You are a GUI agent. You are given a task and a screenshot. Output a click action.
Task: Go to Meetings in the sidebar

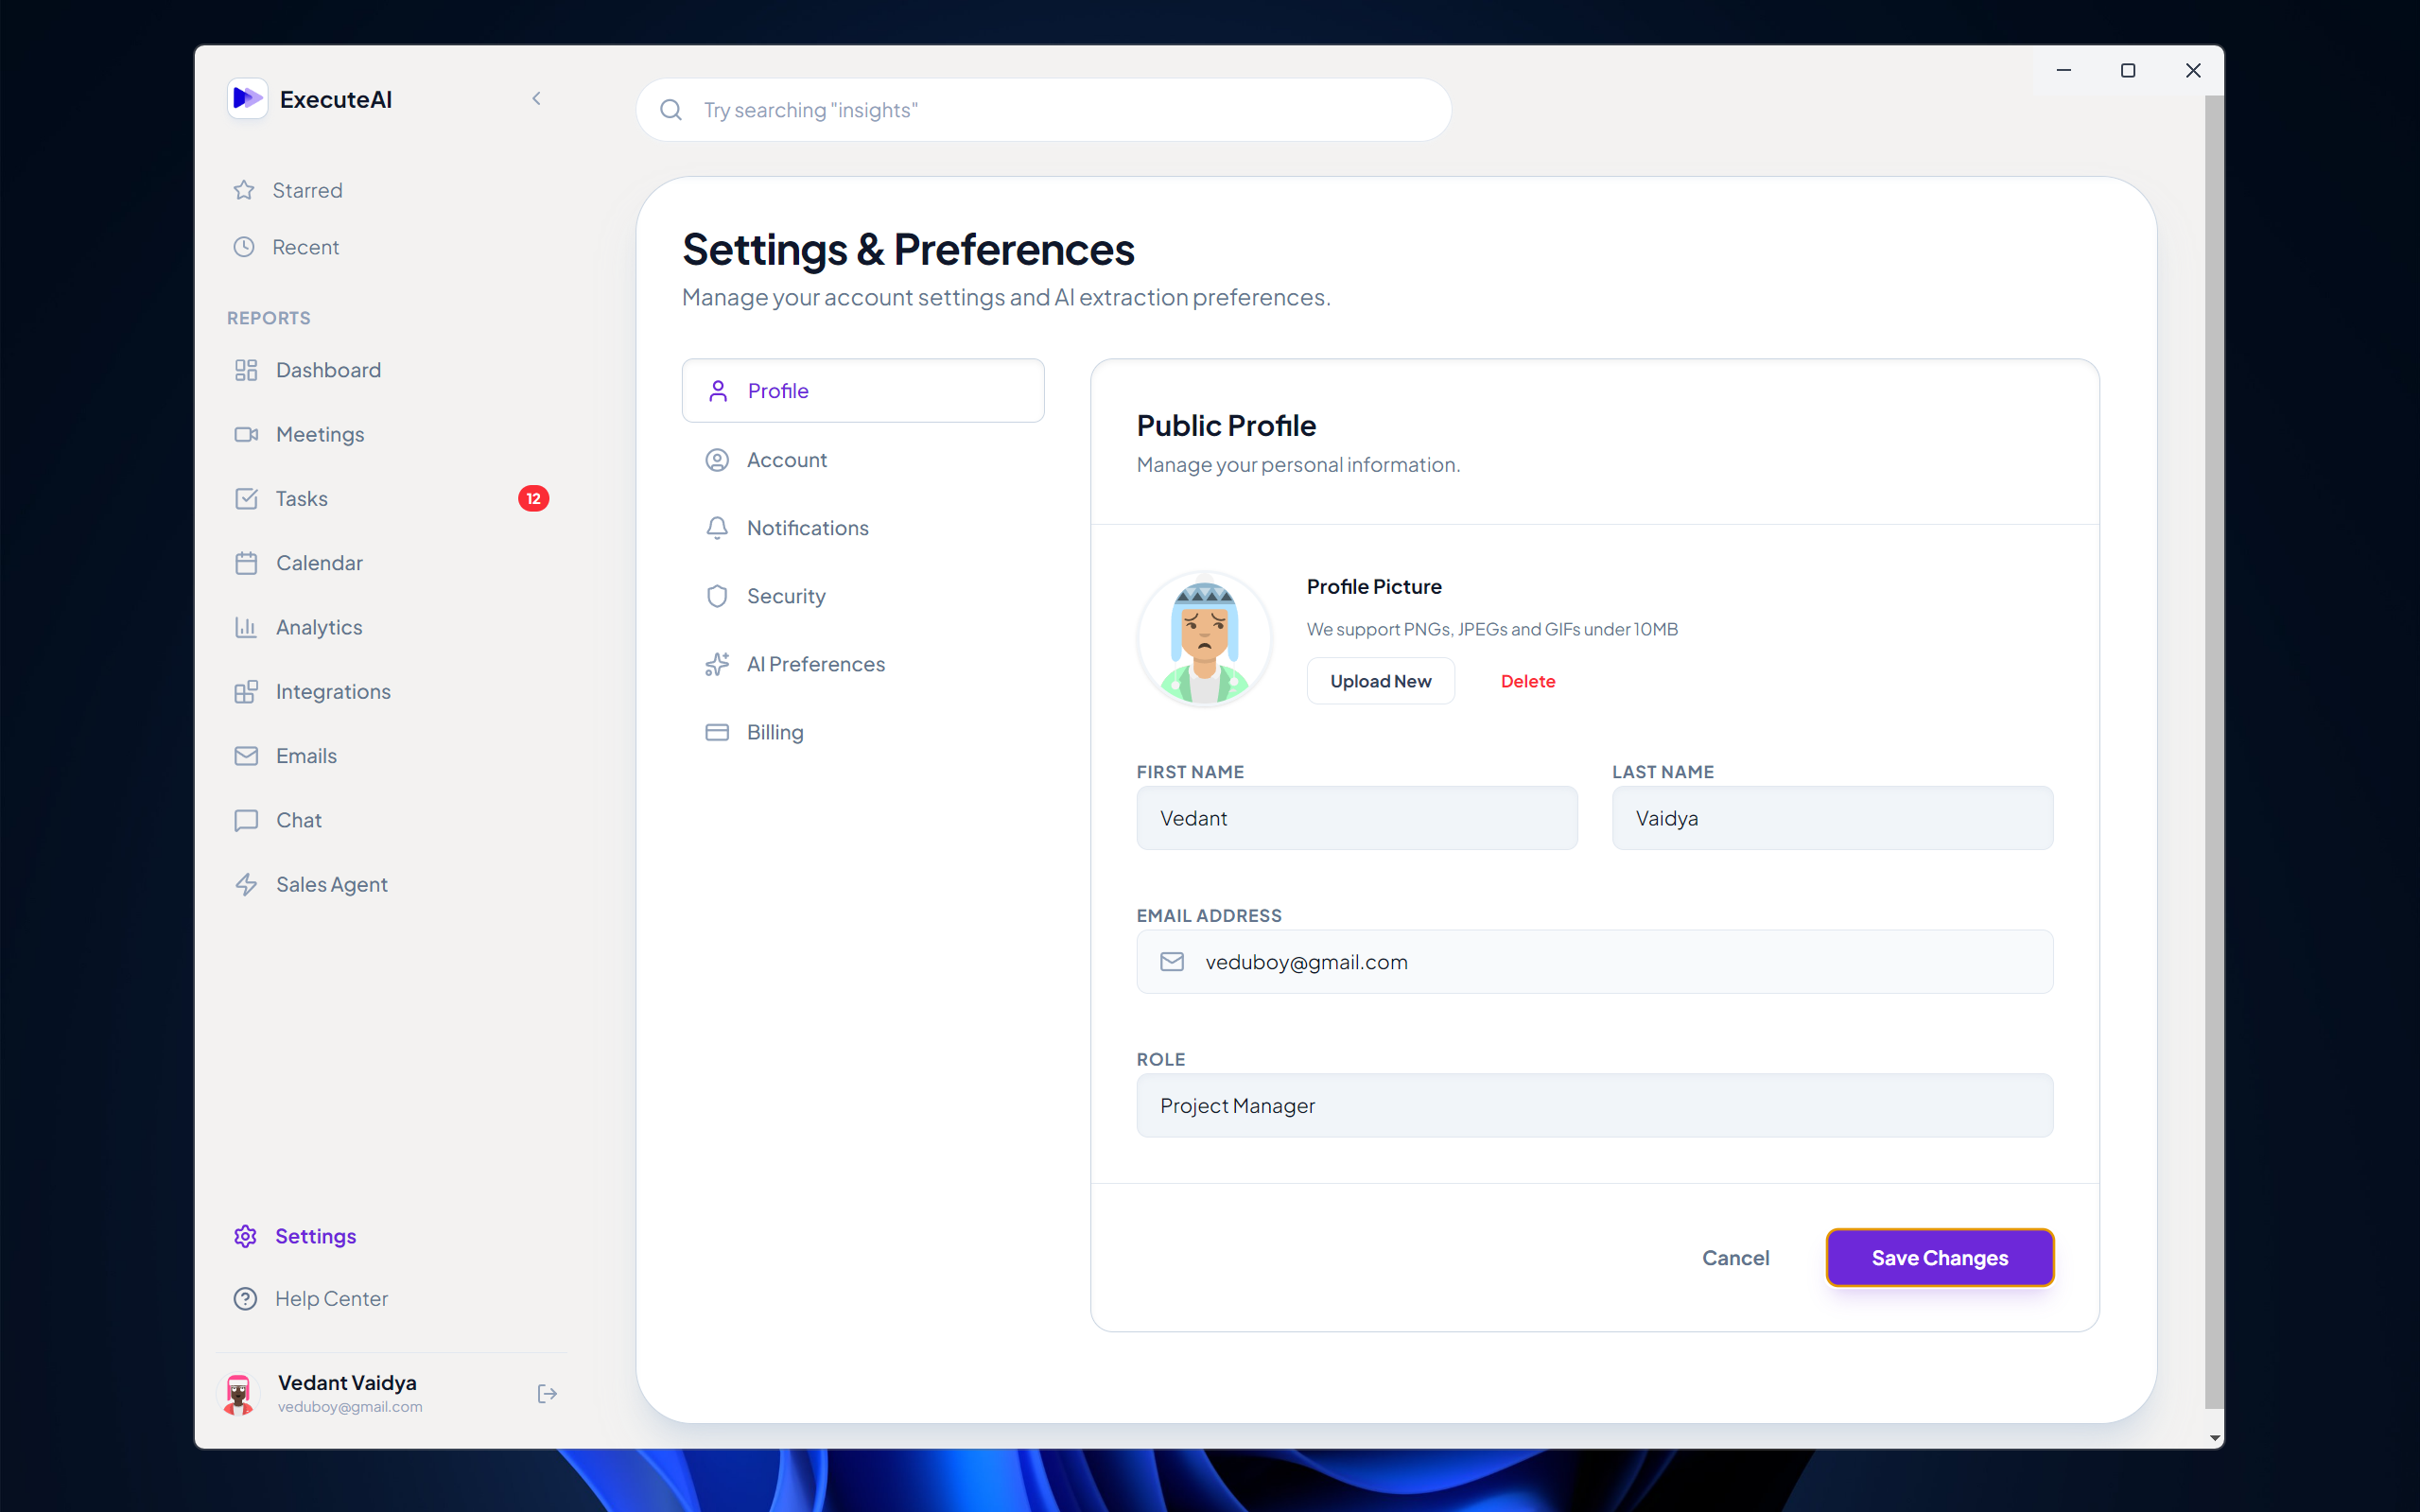coord(319,434)
